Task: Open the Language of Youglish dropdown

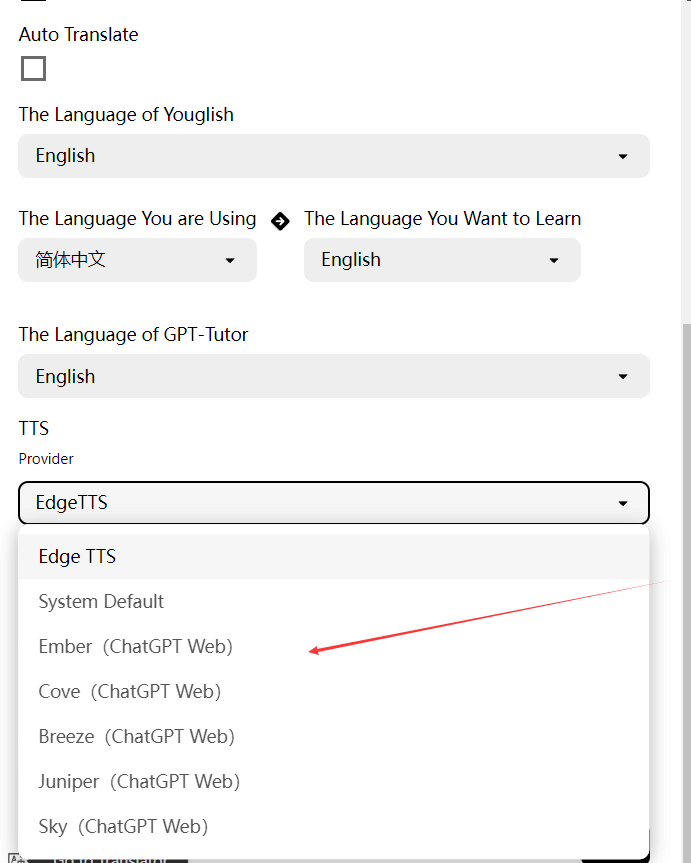Action: pyautogui.click(x=334, y=156)
